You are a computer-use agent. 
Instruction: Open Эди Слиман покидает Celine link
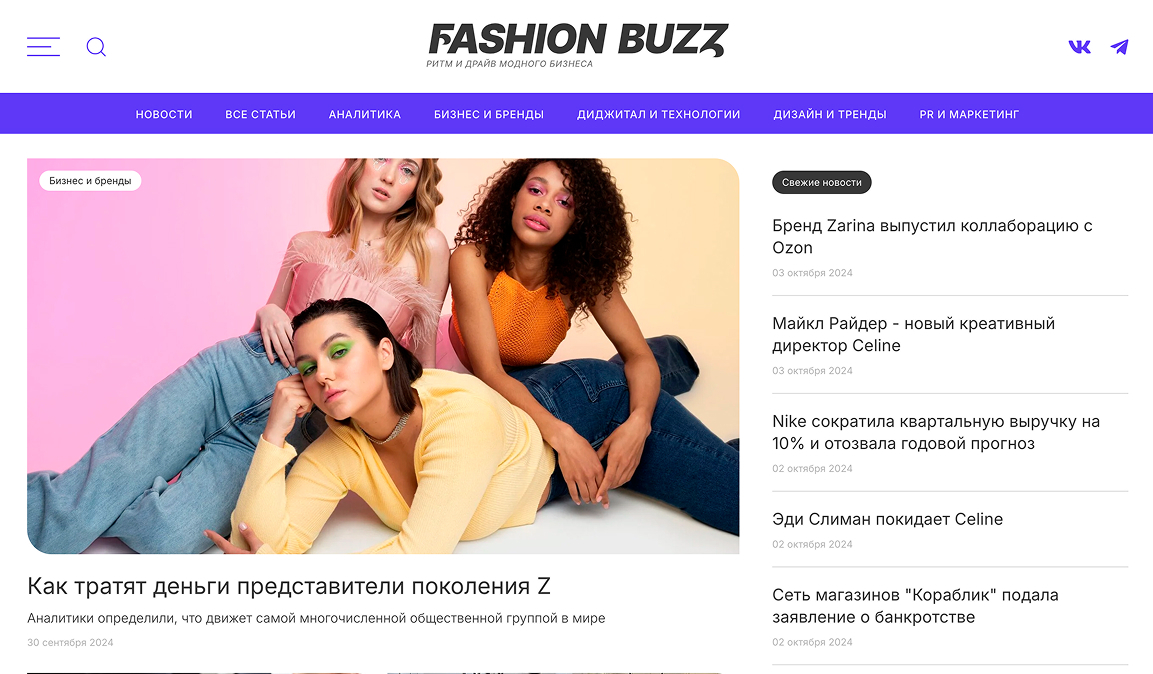[x=888, y=519]
